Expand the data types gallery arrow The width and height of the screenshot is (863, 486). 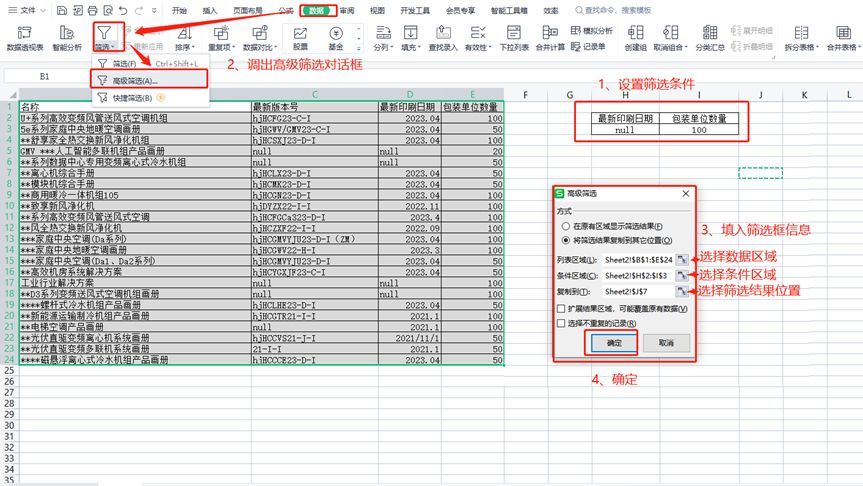pyautogui.click(x=358, y=49)
